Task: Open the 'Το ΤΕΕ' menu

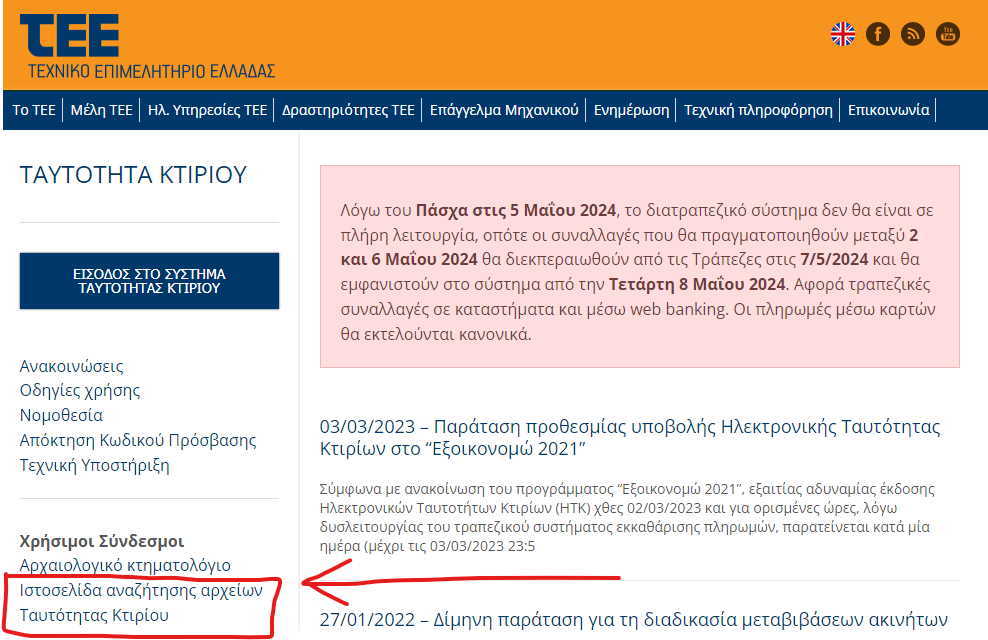Action: click(34, 110)
